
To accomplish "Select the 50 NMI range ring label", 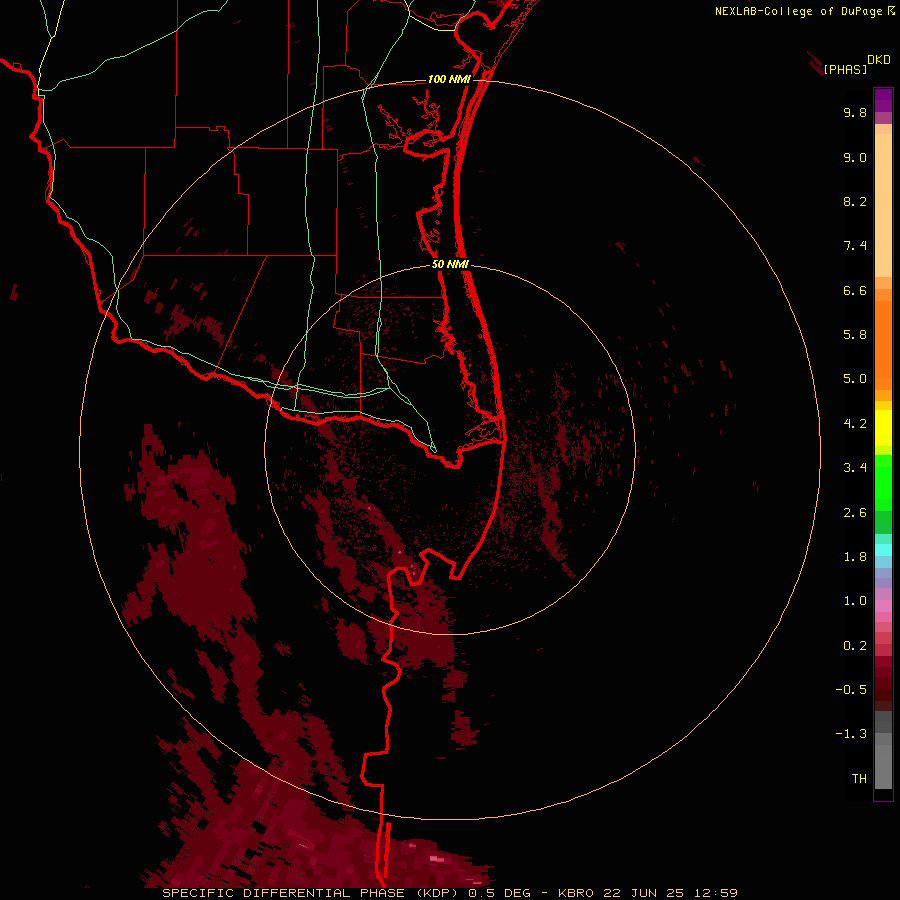I will tap(450, 264).
